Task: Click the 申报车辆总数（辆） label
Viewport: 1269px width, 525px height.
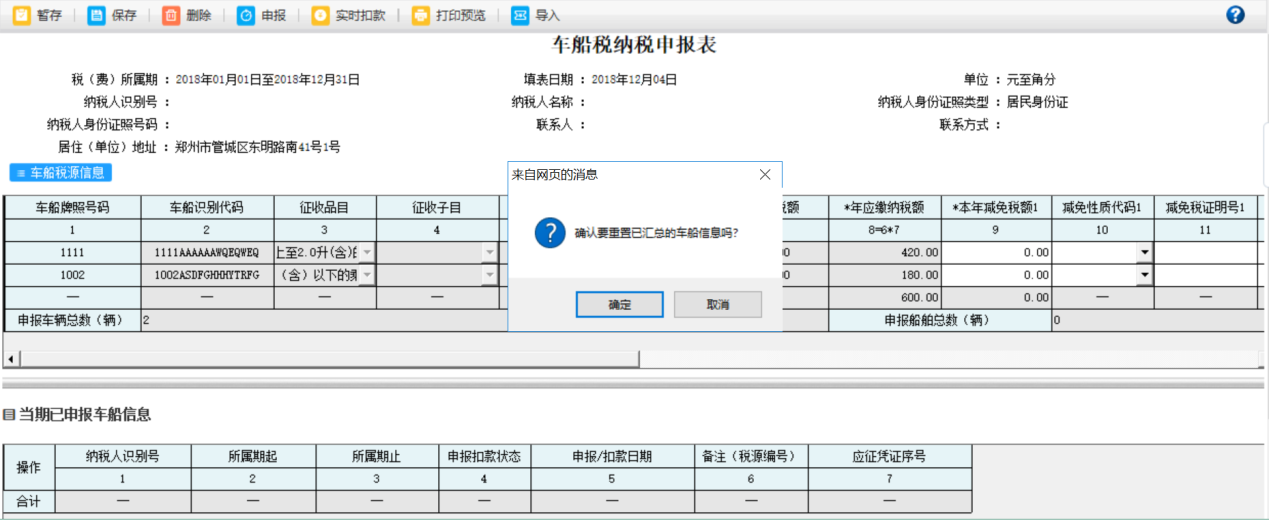Action: (x=72, y=320)
